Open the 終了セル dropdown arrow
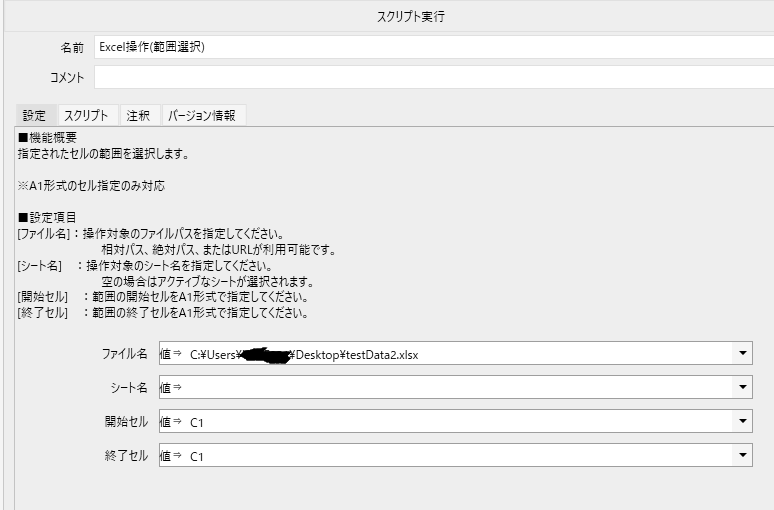774x510 pixels. pyautogui.click(x=742, y=455)
